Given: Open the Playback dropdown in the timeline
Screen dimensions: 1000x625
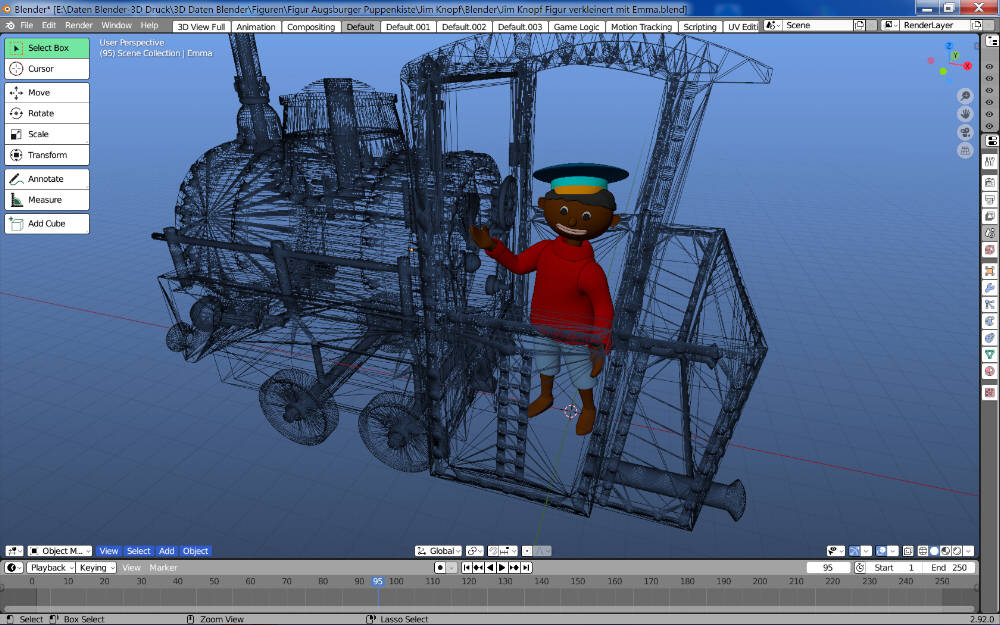Looking at the screenshot, I should coord(48,567).
